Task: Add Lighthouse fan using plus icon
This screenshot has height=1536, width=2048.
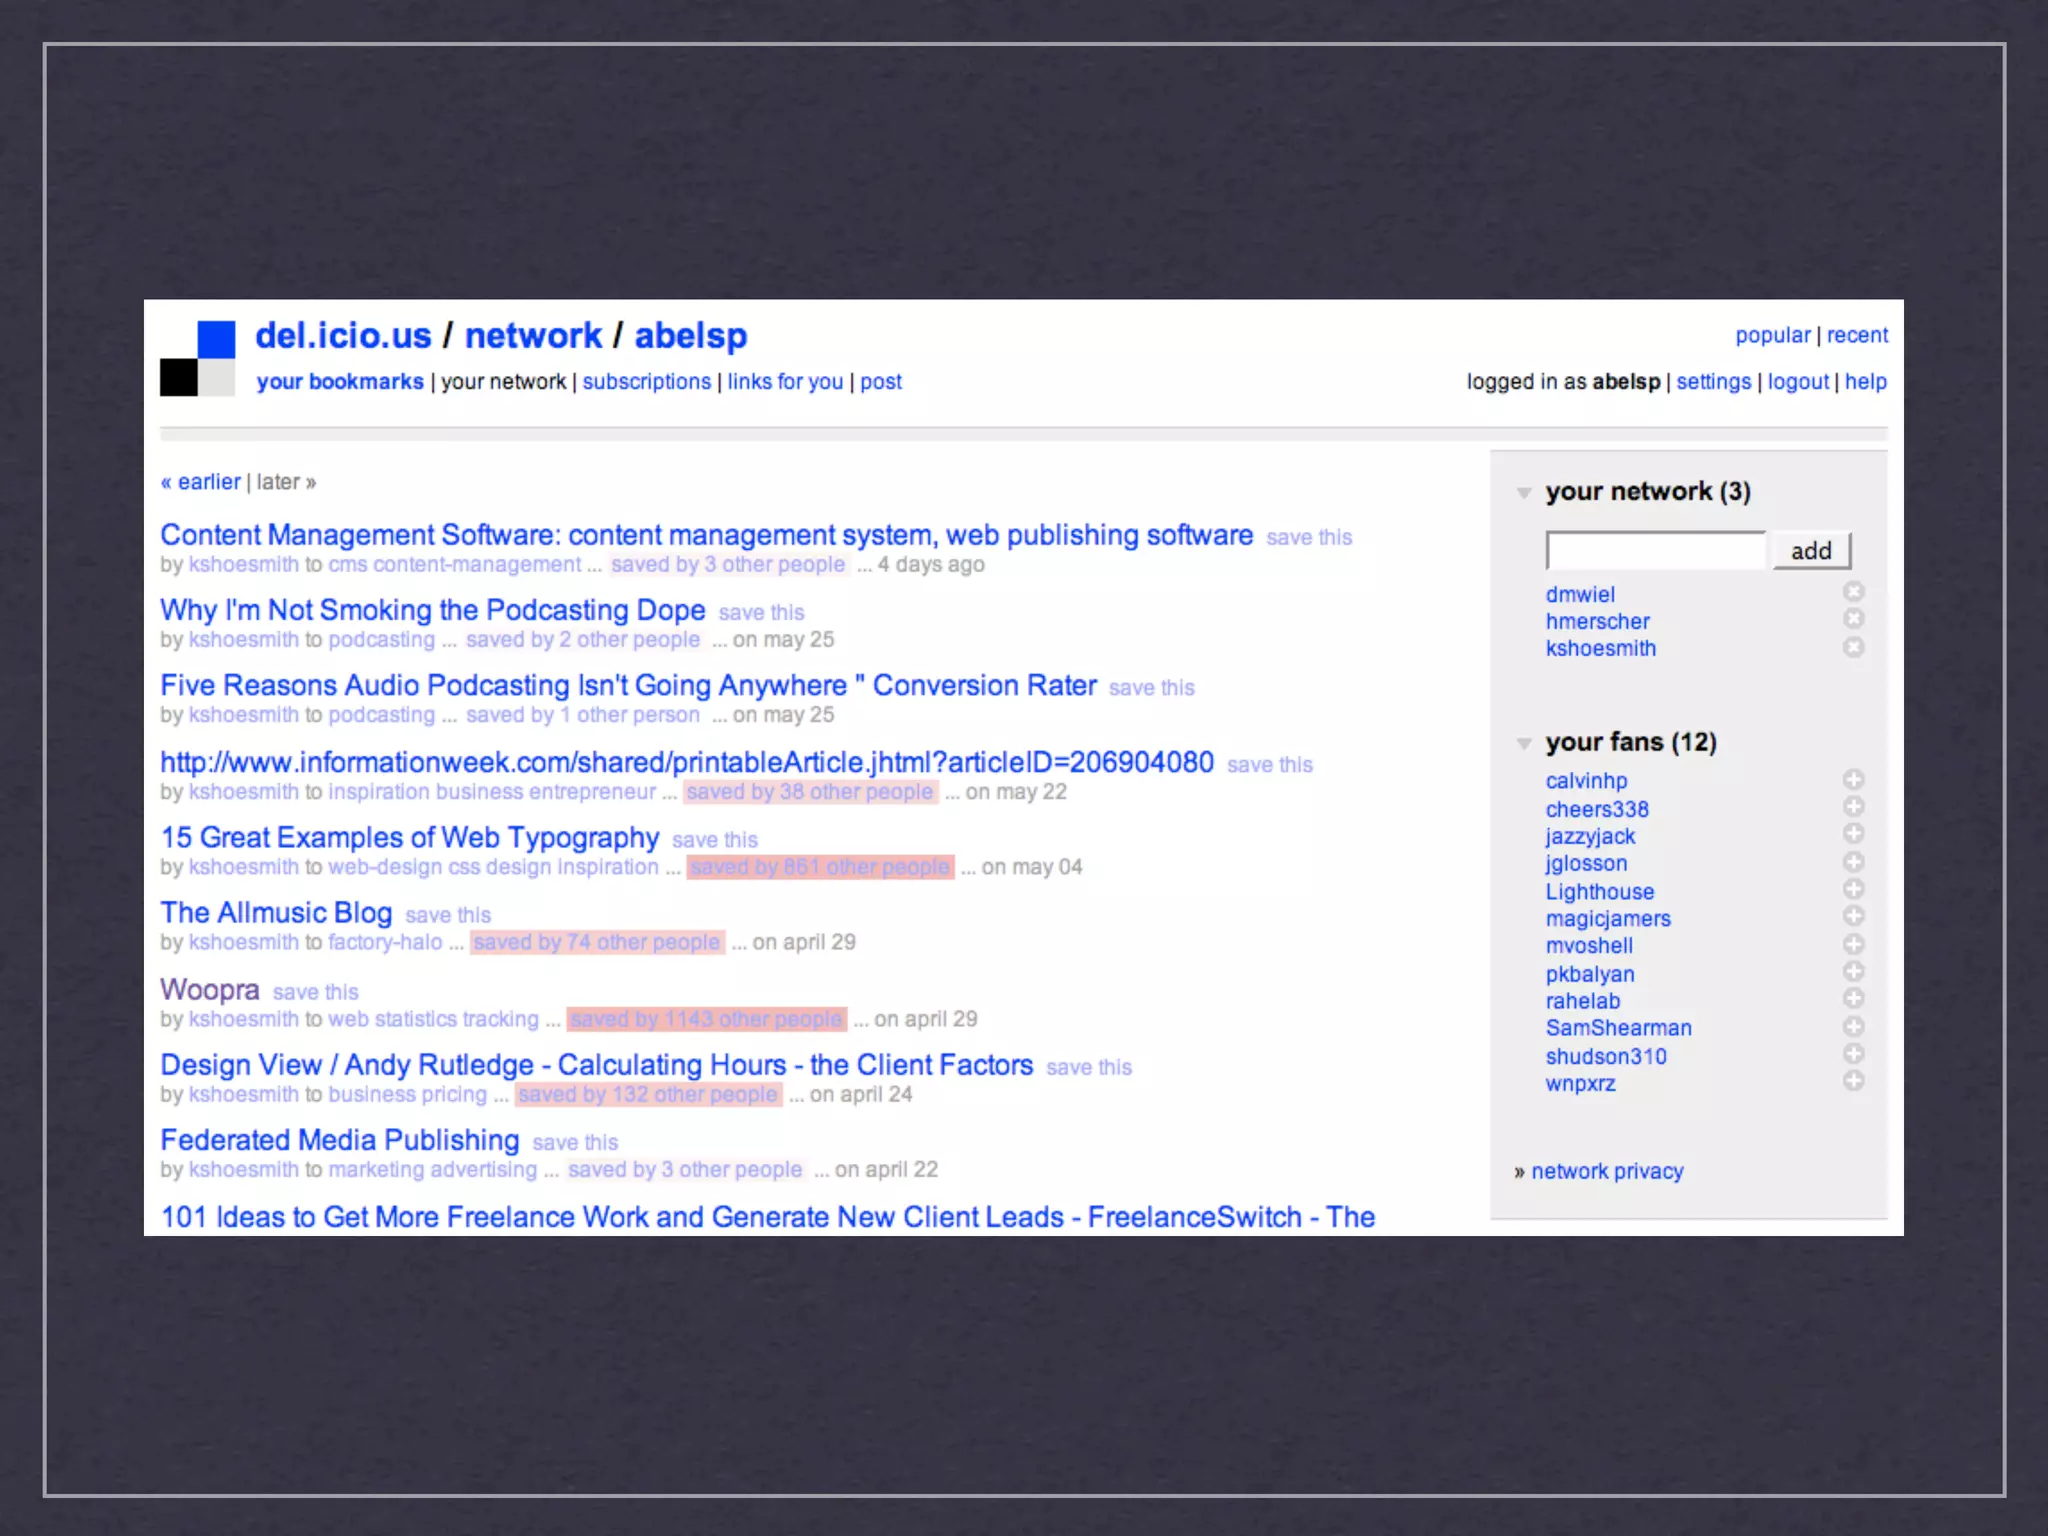Action: (1853, 889)
